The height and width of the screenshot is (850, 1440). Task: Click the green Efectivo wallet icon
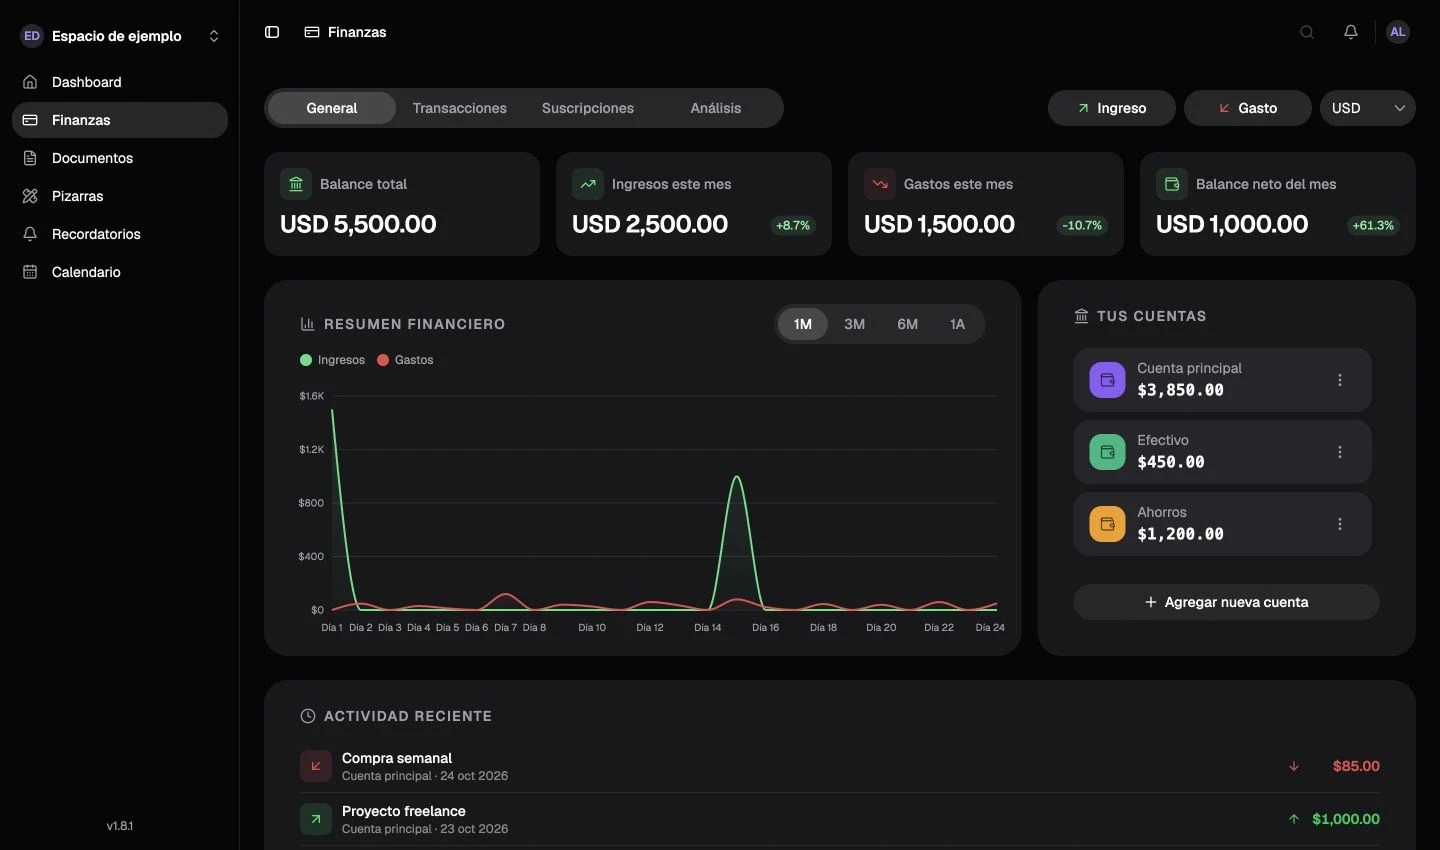(x=1107, y=452)
